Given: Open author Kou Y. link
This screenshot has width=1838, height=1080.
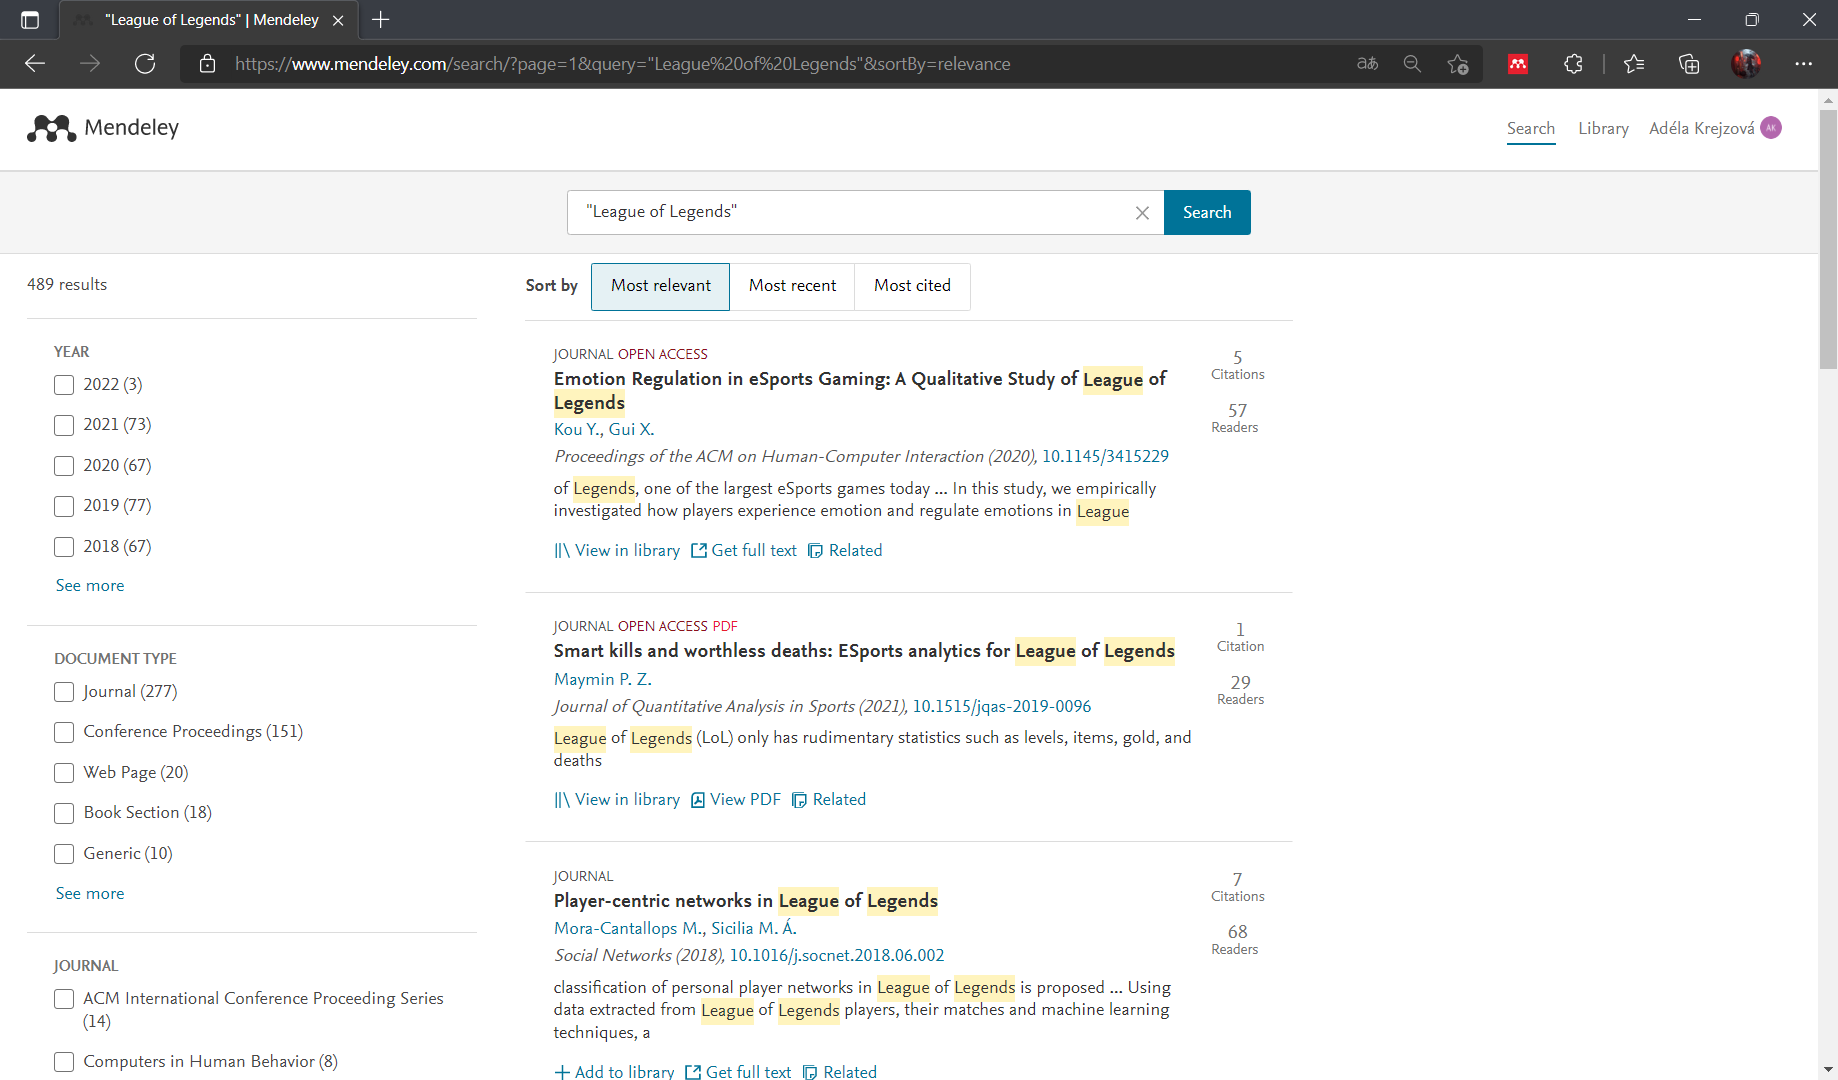Looking at the screenshot, I should pyautogui.click(x=577, y=429).
